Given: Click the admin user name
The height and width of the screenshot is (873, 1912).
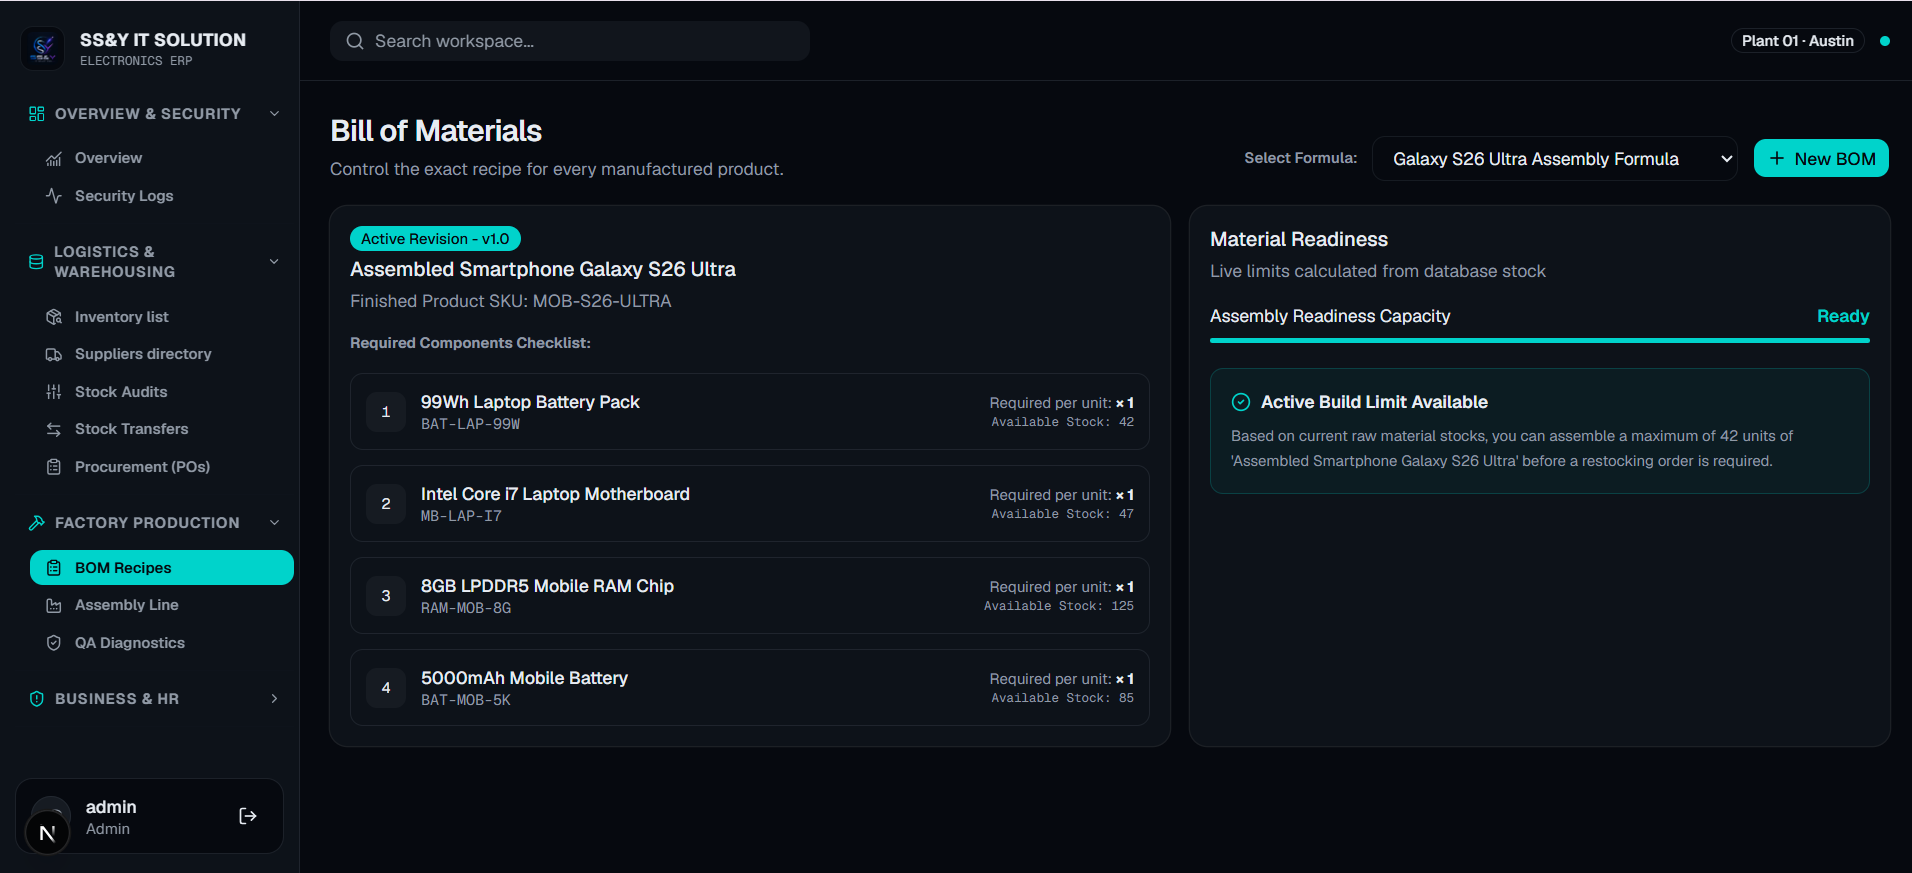Looking at the screenshot, I should click(x=111, y=807).
